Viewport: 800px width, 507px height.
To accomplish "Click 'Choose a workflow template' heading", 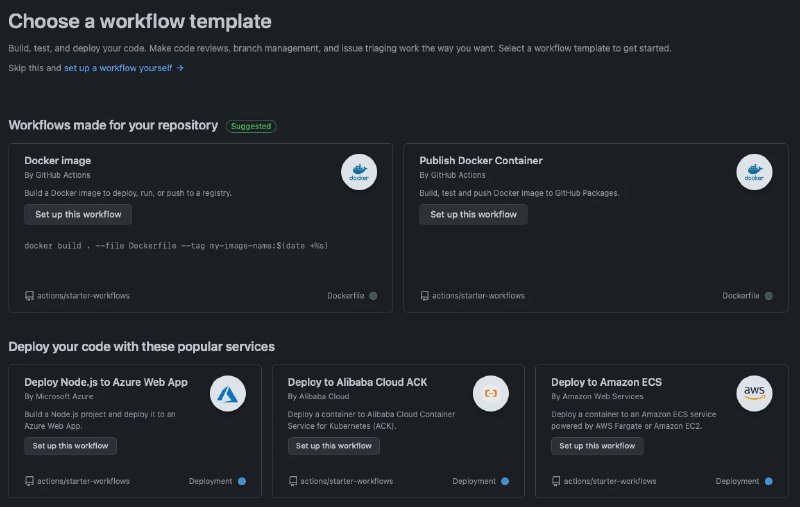I will point(140,21).
